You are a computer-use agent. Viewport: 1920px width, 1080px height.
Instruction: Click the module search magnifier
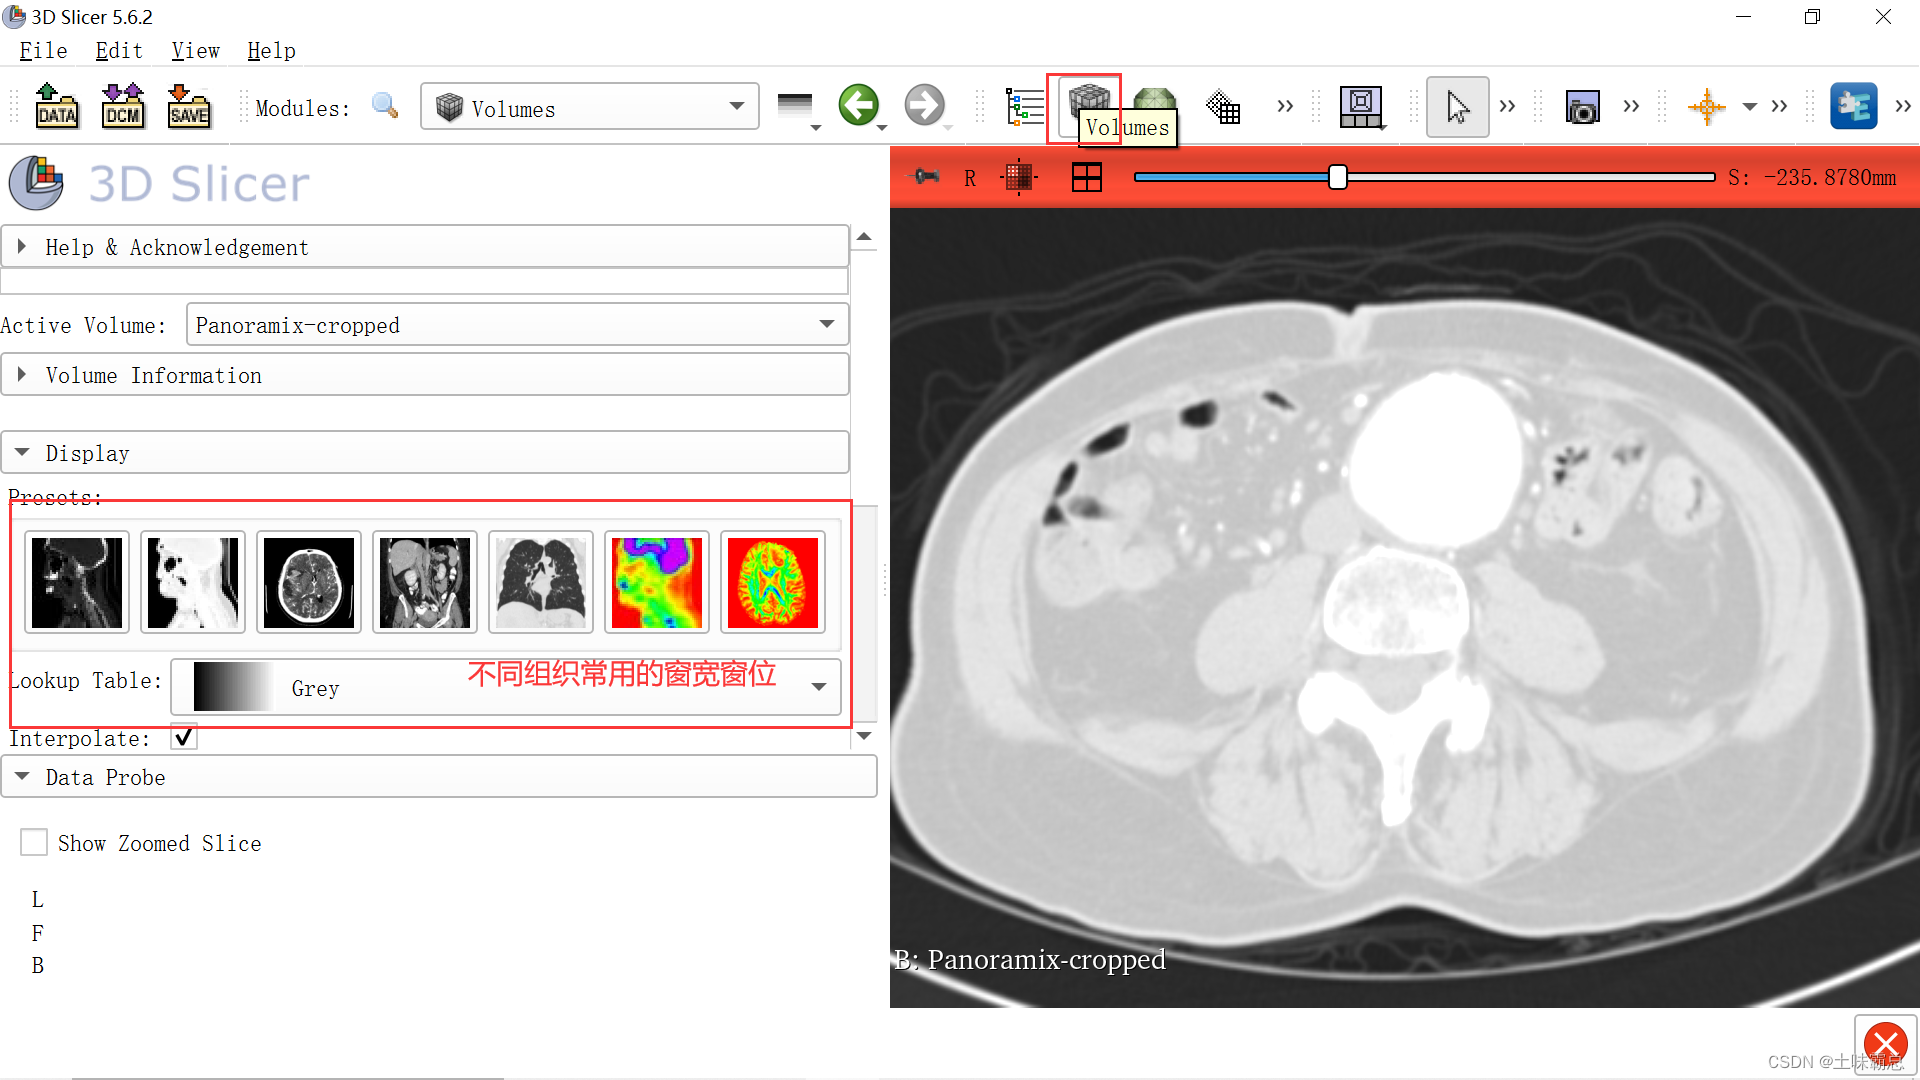(x=385, y=106)
